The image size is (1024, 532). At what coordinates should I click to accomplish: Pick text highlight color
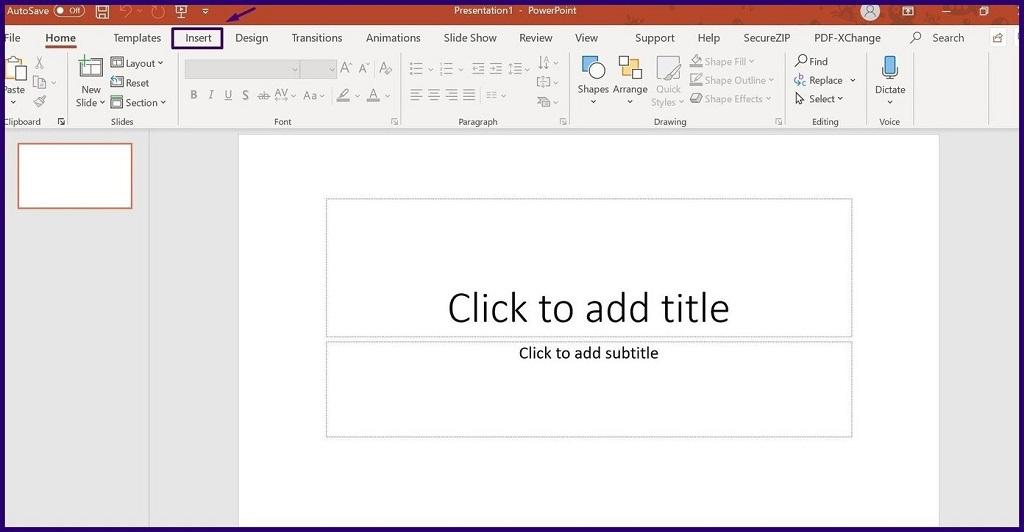coord(344,95)
